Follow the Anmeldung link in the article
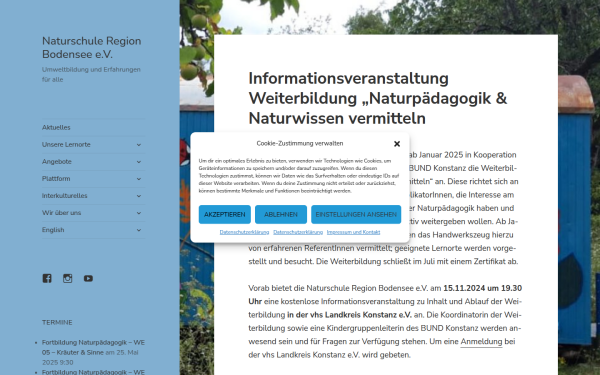 coord(481,341)
